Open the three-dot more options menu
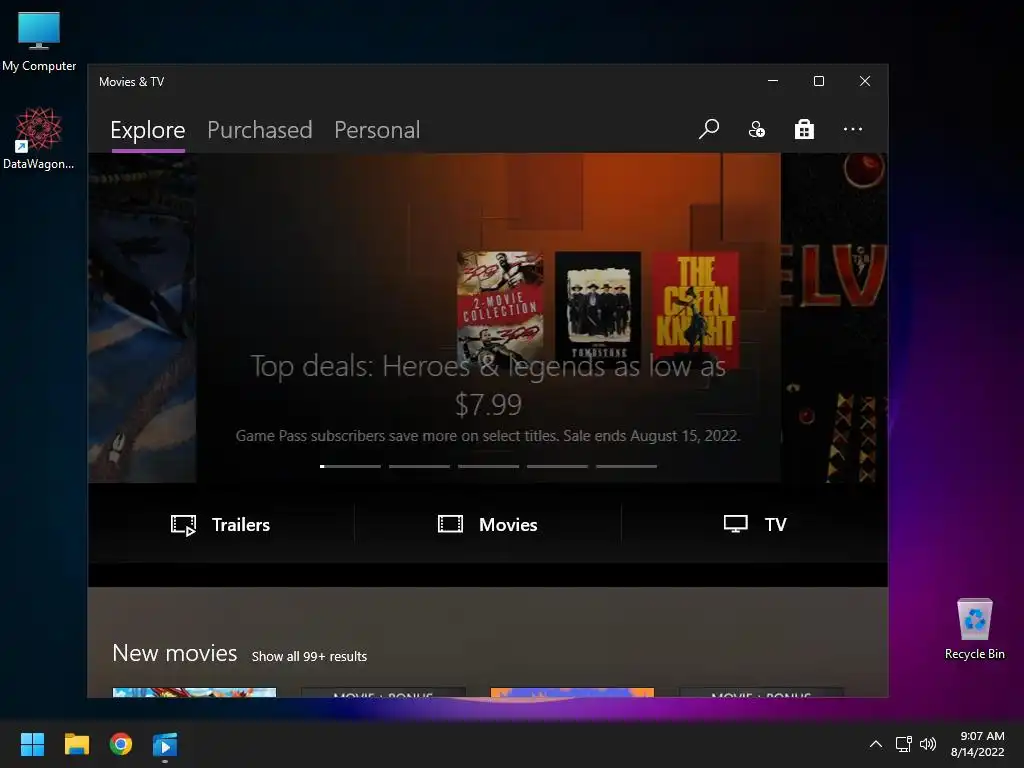This screenshot has width=1024, height=768. point(852,129)
